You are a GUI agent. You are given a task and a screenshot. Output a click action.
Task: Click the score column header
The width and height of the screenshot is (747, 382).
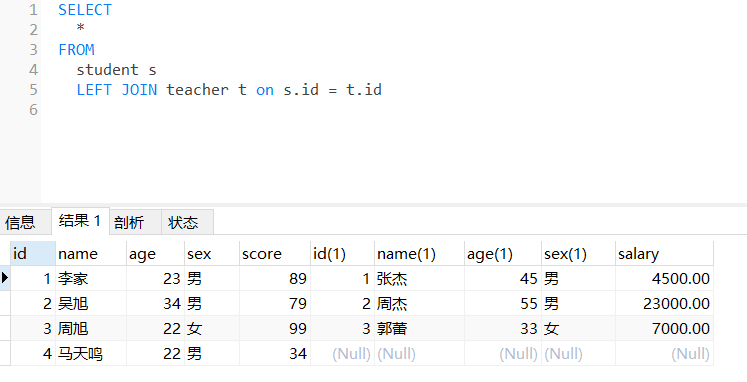[275, 253]
